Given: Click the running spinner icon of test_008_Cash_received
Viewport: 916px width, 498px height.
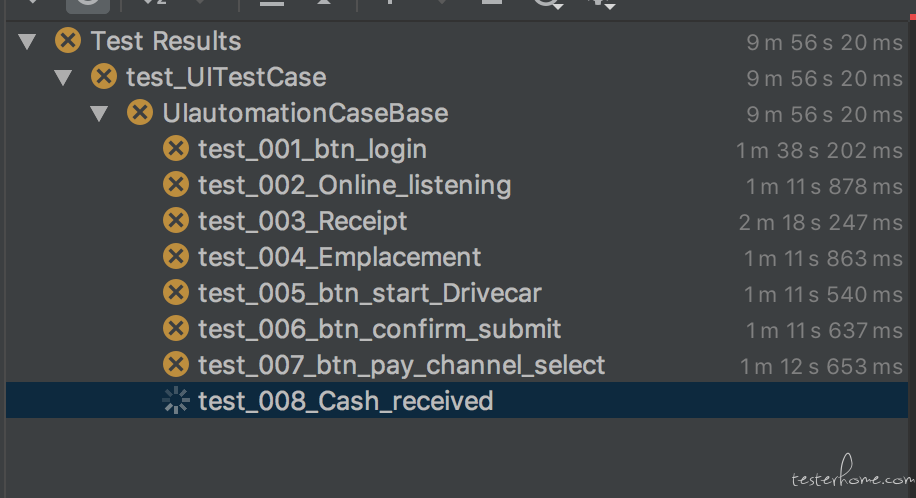Looking at the screenshot, I should coord(176,401).
